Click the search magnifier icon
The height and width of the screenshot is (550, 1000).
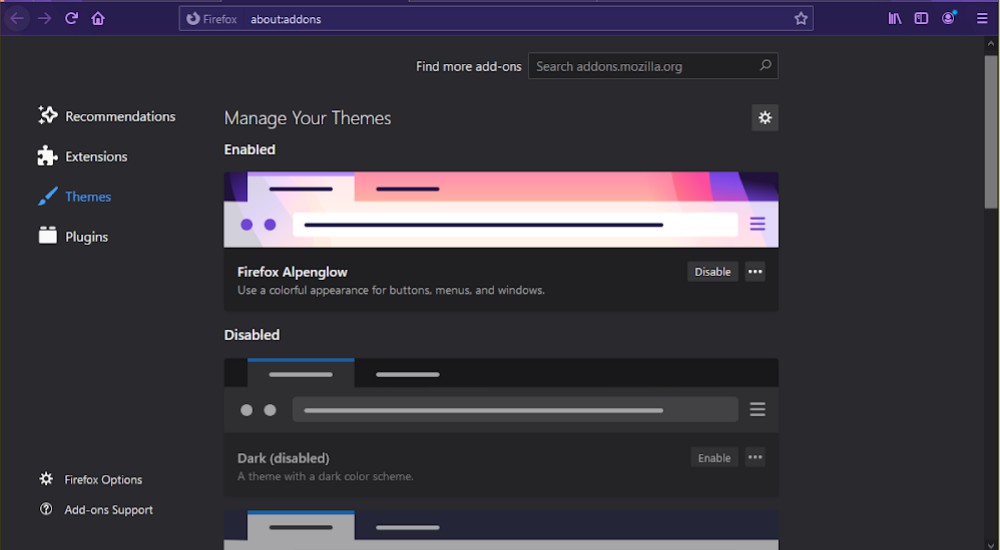tap(765, 65)
